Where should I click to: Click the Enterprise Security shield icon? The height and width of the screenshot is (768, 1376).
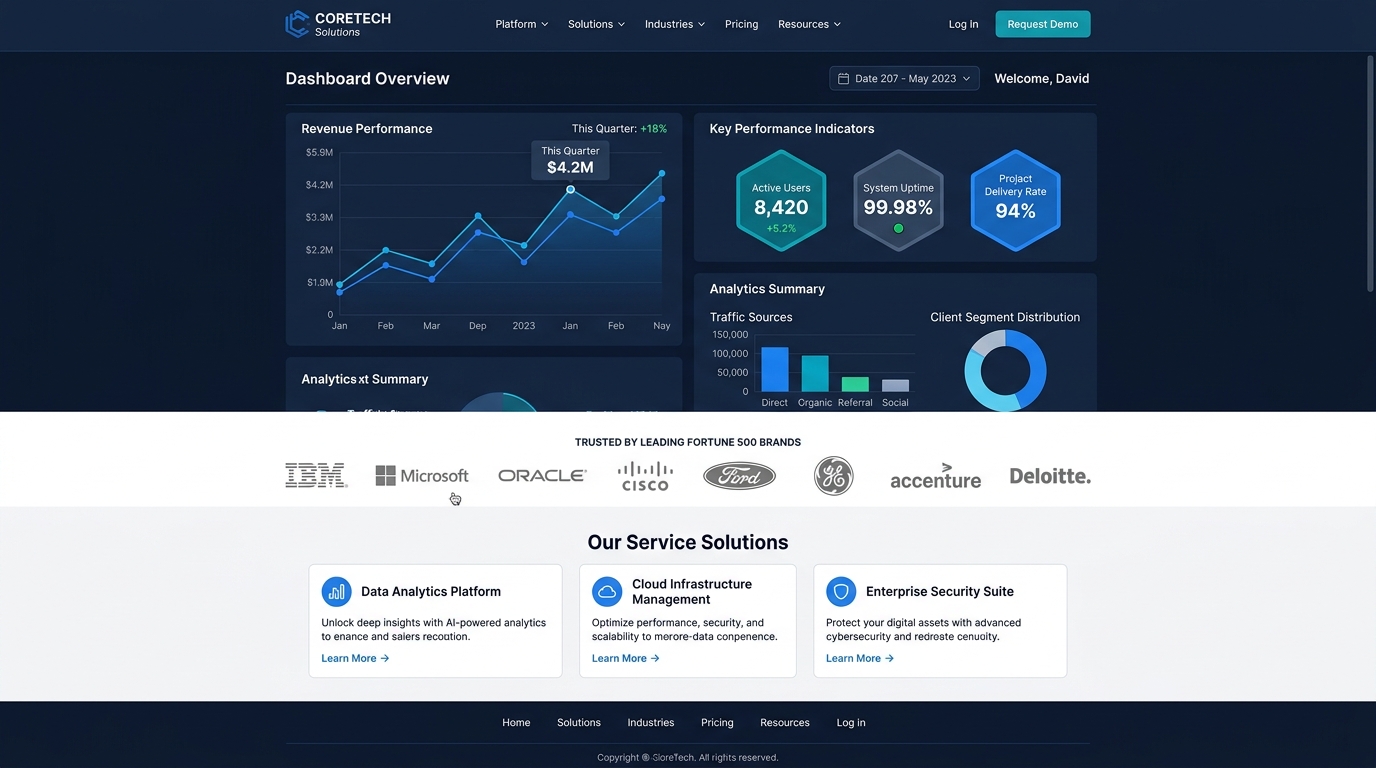[841, 591]
